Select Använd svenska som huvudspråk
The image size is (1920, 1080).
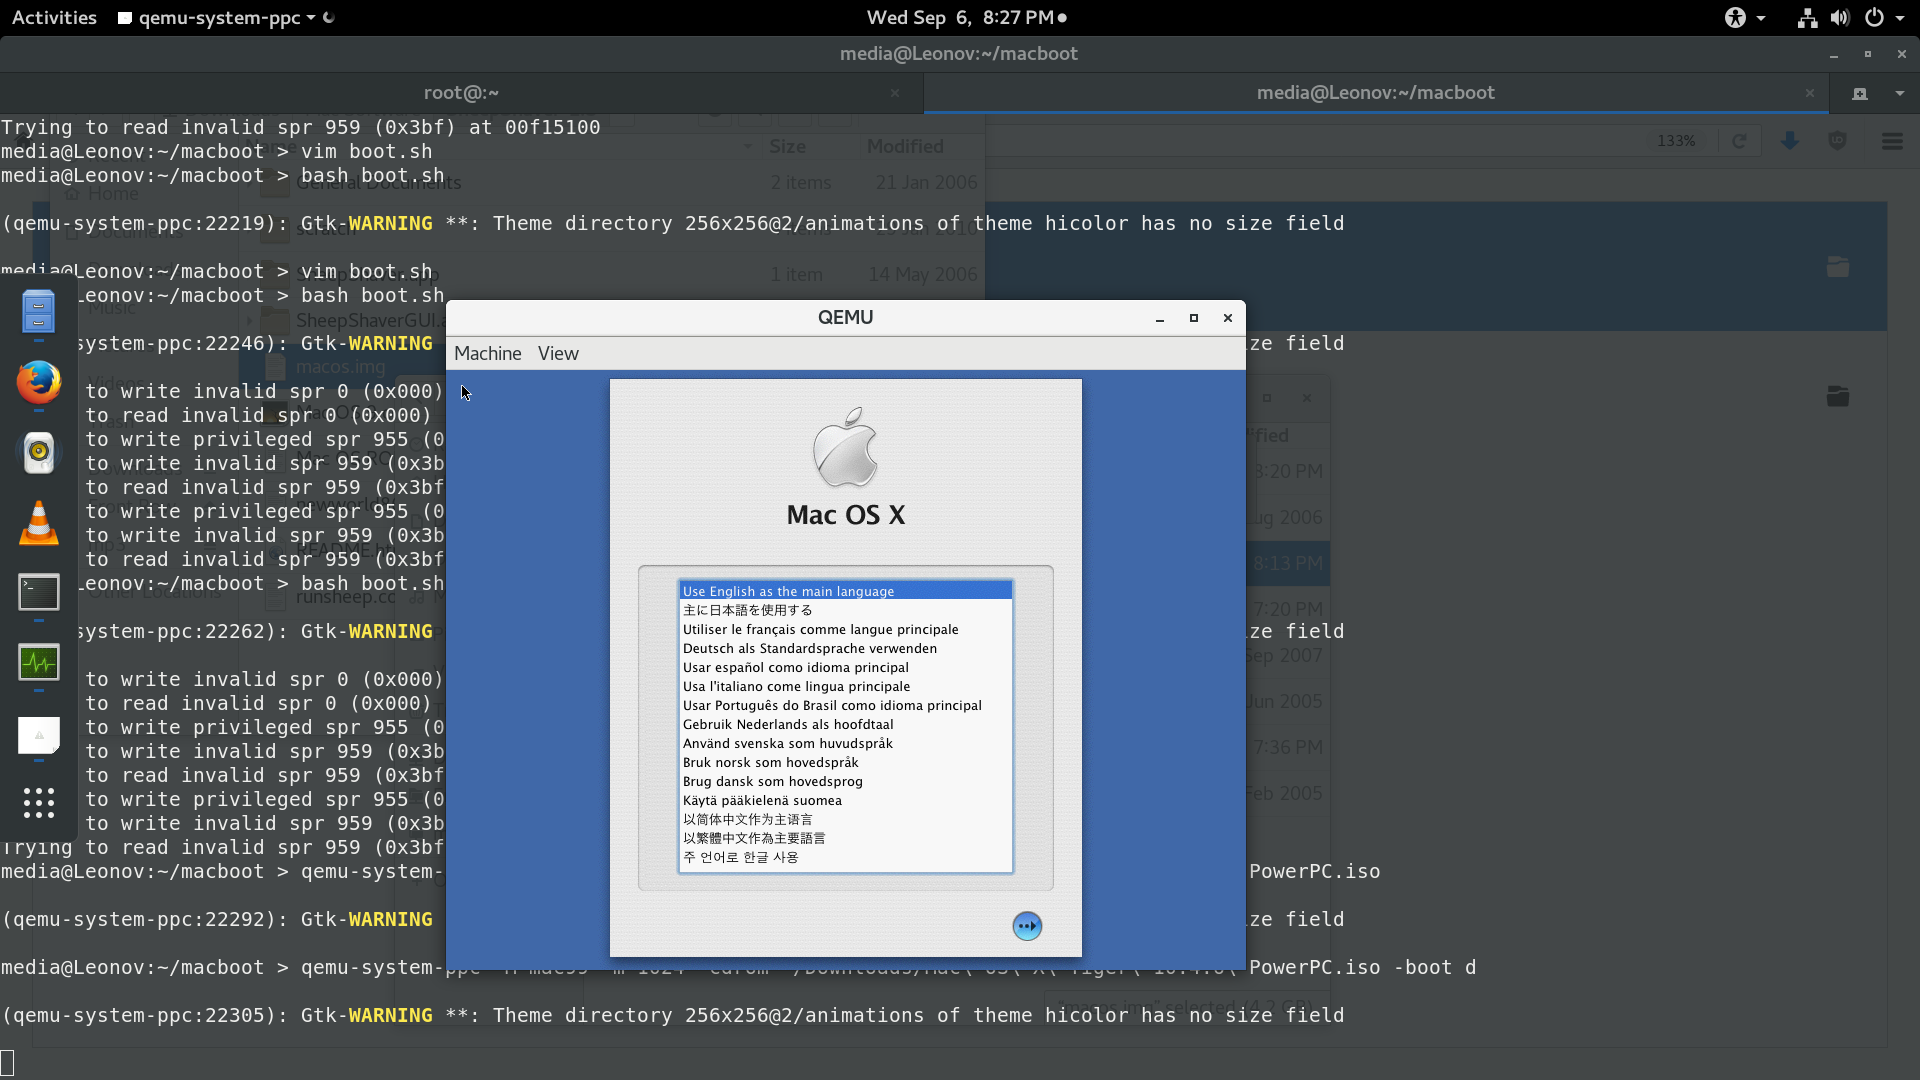pyautogui.click(x=845, y=743)
